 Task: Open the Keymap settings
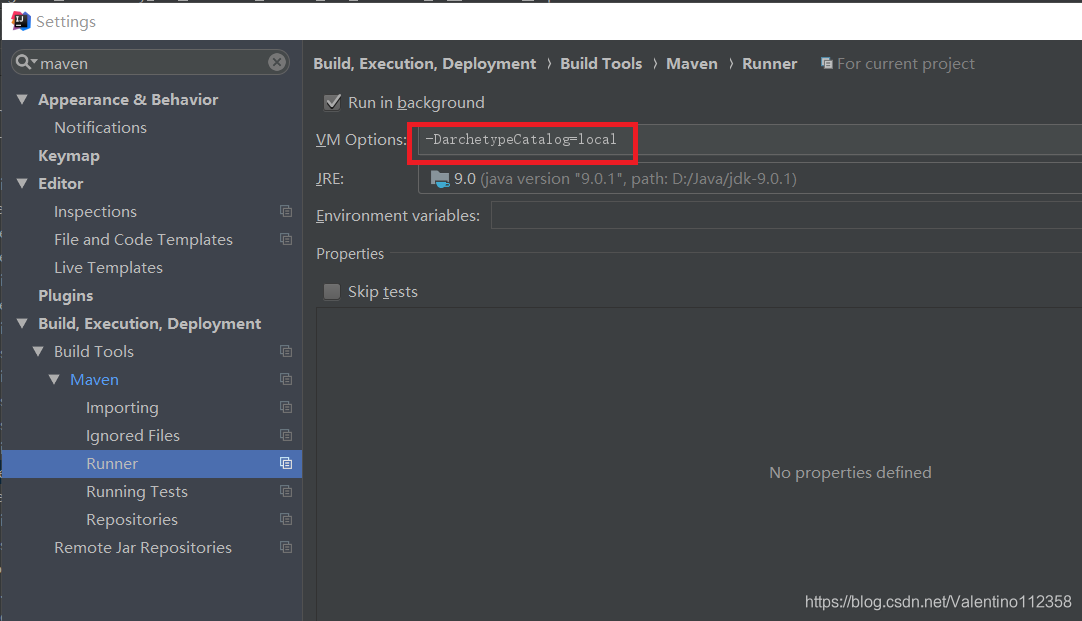point(69,156)
